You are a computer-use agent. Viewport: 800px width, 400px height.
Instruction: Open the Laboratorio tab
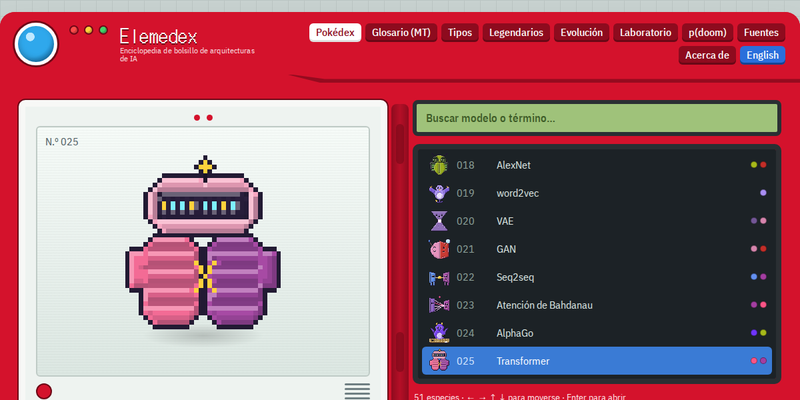tap(645, 33)
